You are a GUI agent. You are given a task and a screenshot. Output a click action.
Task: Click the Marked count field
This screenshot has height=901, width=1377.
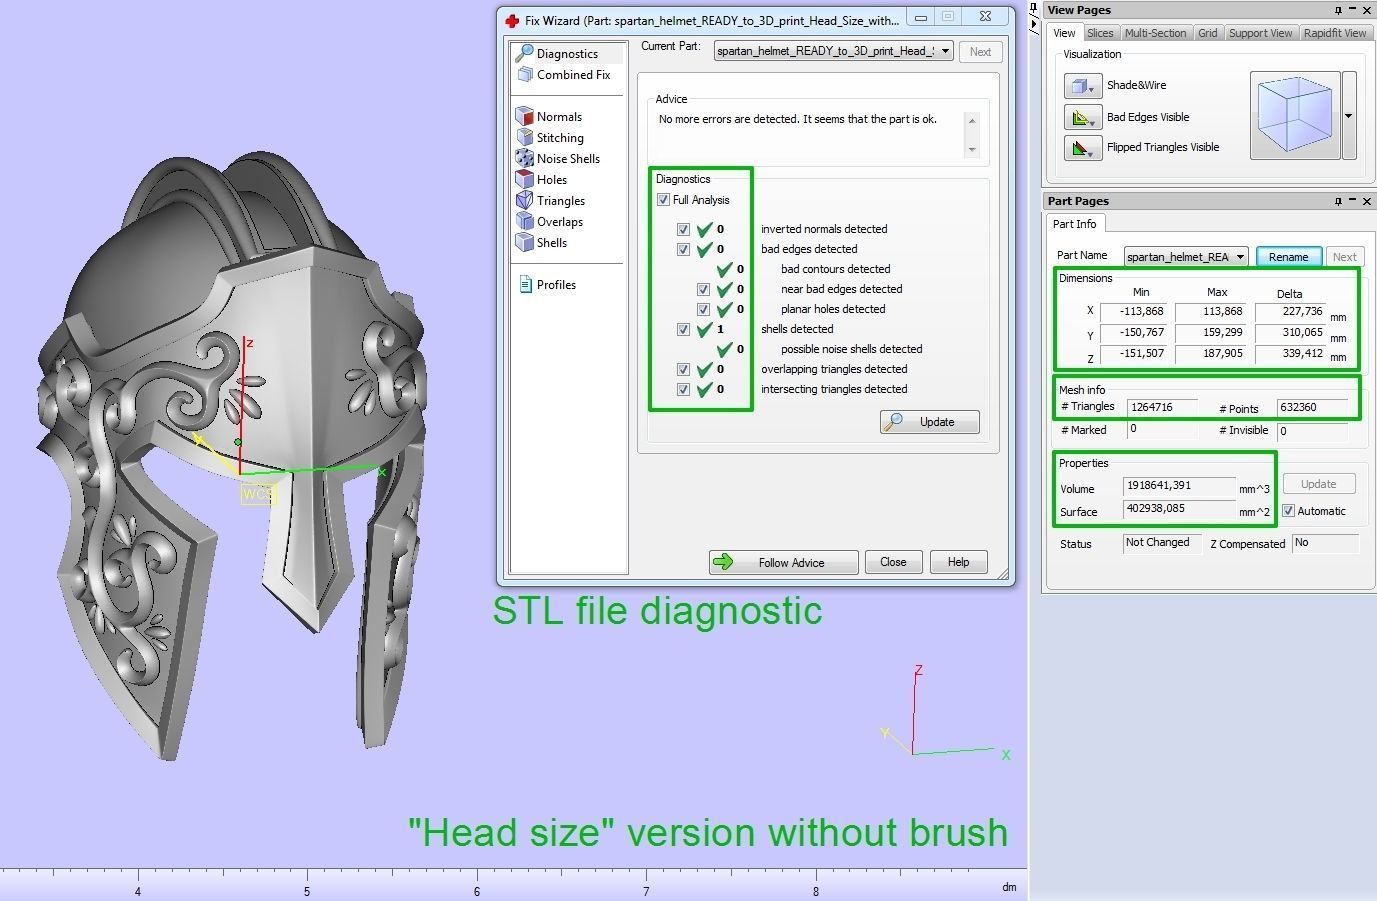[1162, 429]
